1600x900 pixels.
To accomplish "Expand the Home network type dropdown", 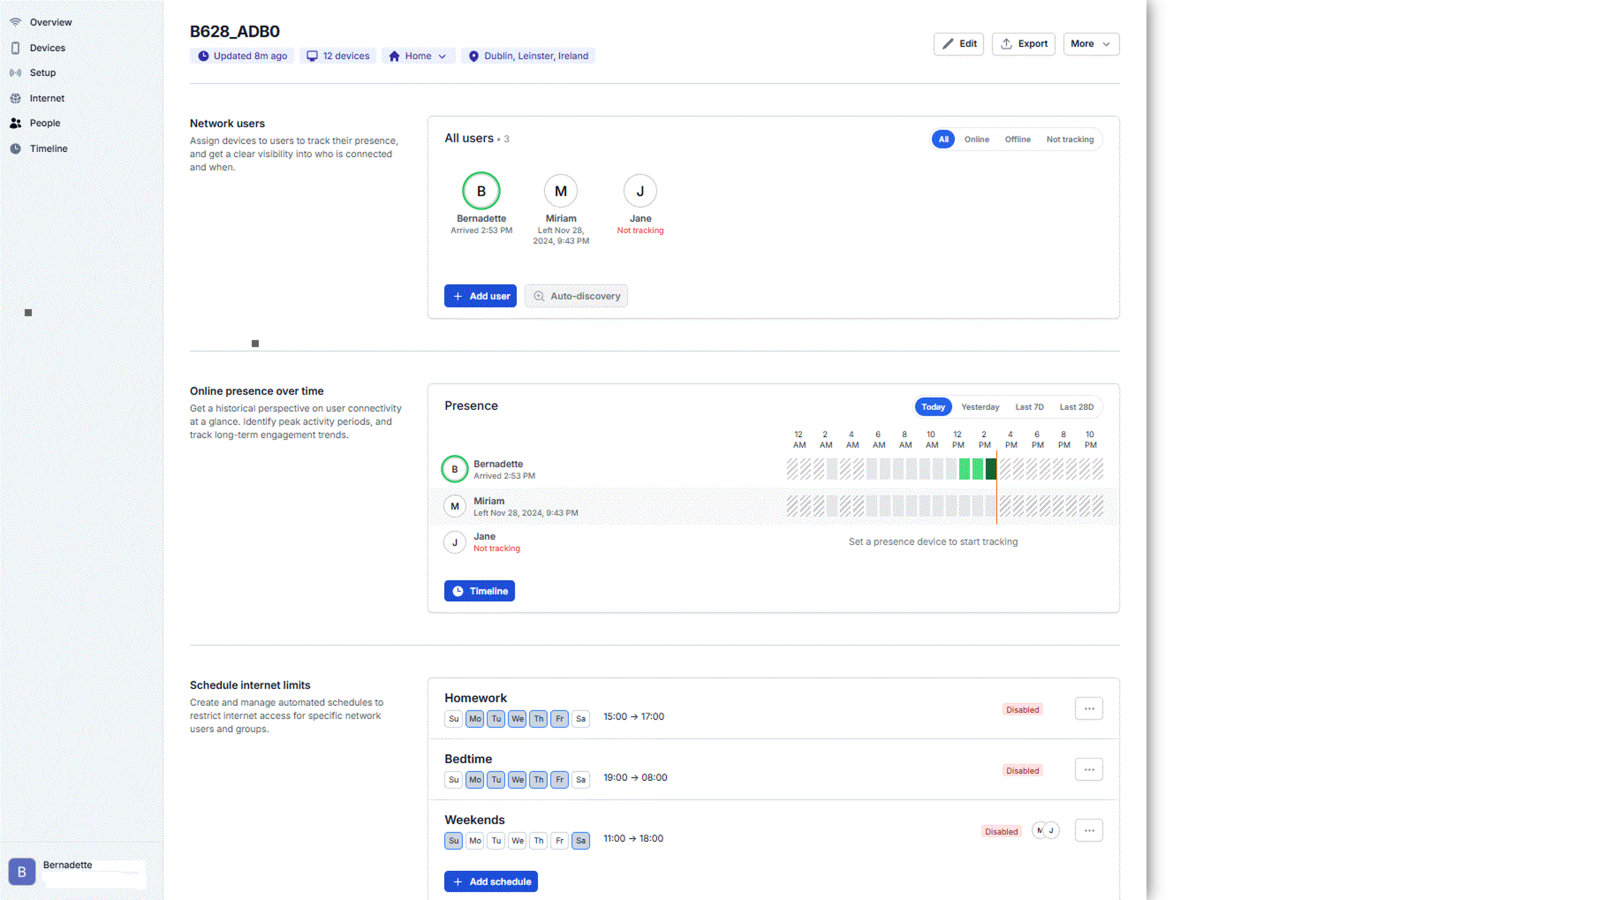I will click(418, 56).
